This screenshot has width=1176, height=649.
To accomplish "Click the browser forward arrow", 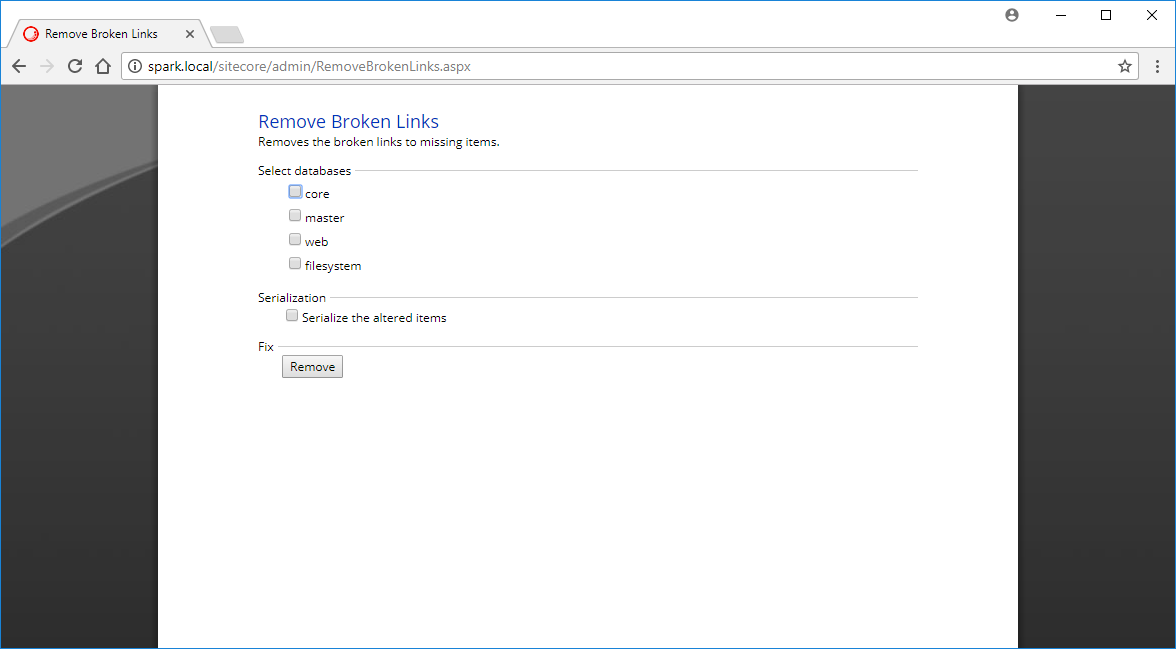I will point(47,66).
